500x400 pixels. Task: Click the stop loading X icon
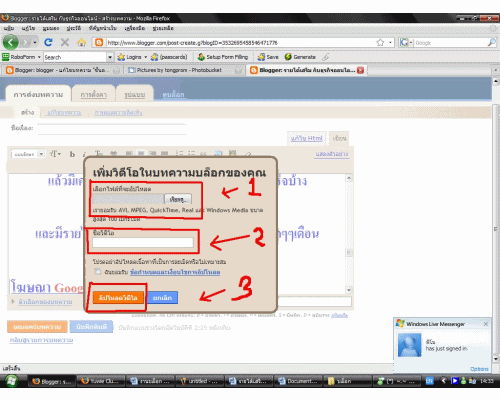point(65,42)
